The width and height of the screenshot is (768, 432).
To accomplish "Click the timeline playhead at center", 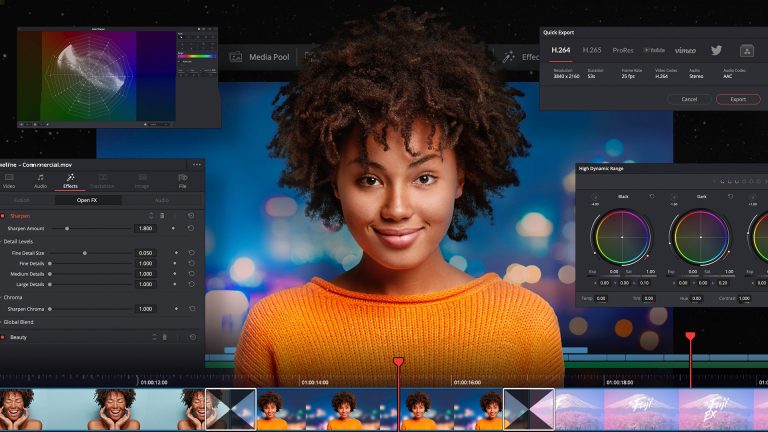I will coord(398,362).
